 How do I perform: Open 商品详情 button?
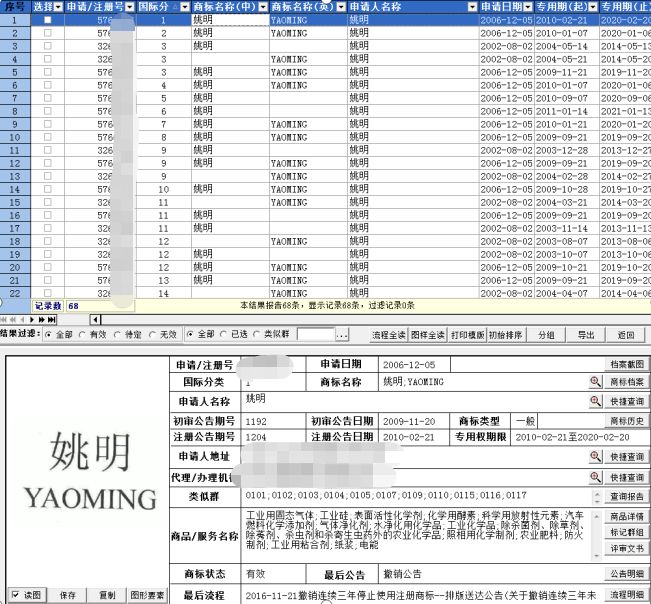tap(627, 516)
